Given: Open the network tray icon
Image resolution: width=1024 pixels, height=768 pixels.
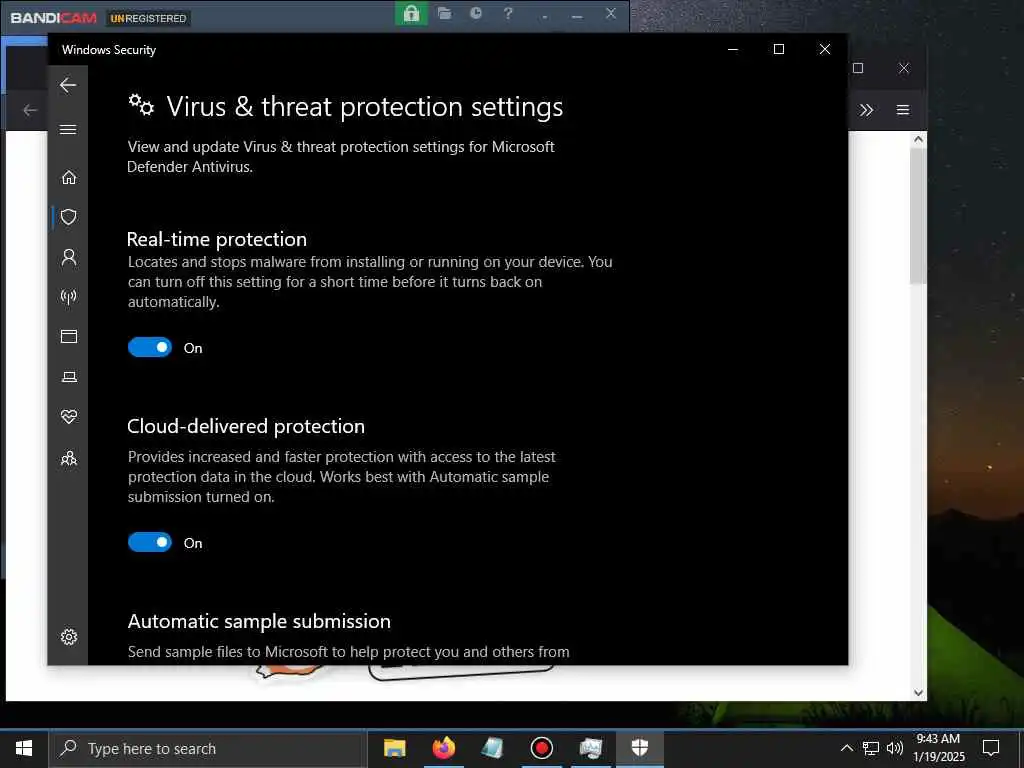Looking at the screenshot, I should (871, 748).
